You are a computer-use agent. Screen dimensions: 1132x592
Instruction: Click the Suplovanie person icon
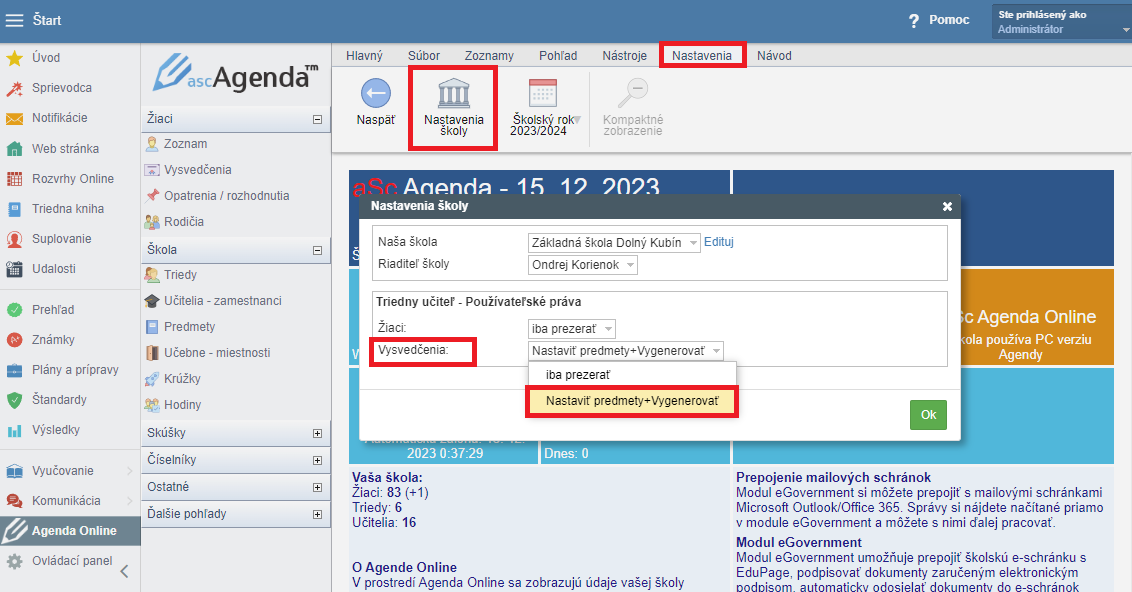(x=14, y=239)
